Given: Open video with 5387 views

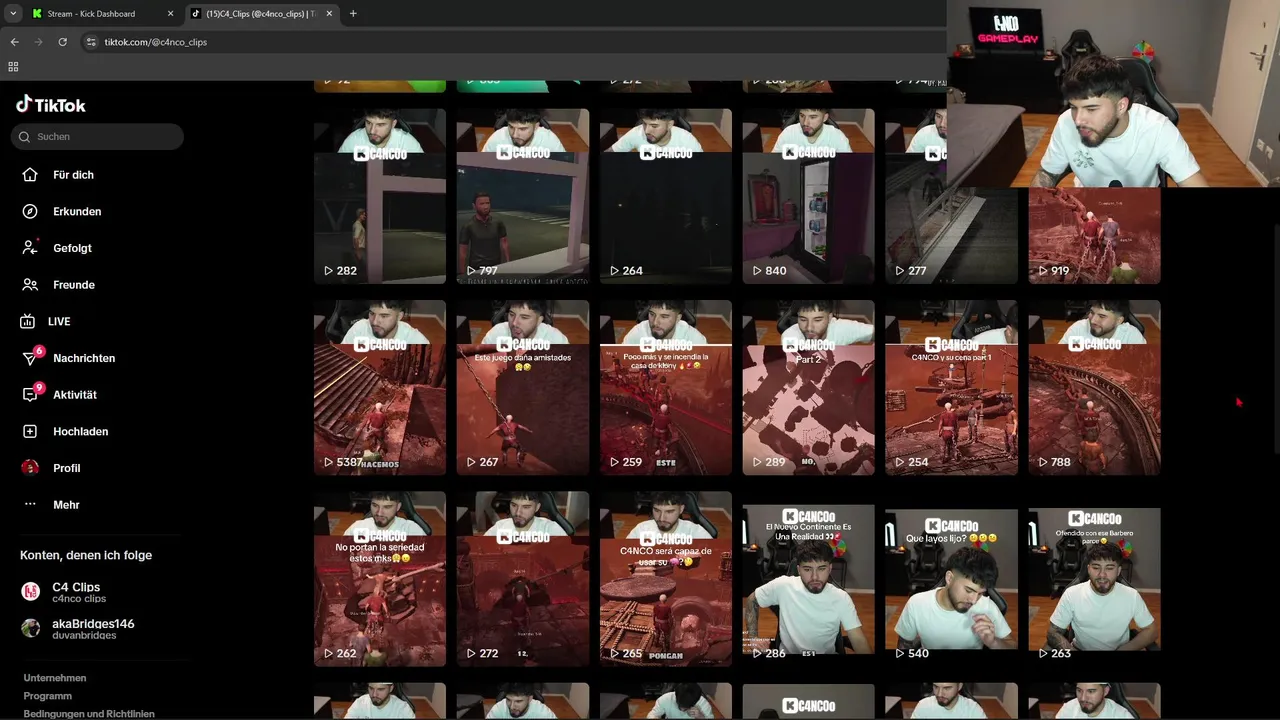Looking at the screenshot, I should click(x=380, y=388).
